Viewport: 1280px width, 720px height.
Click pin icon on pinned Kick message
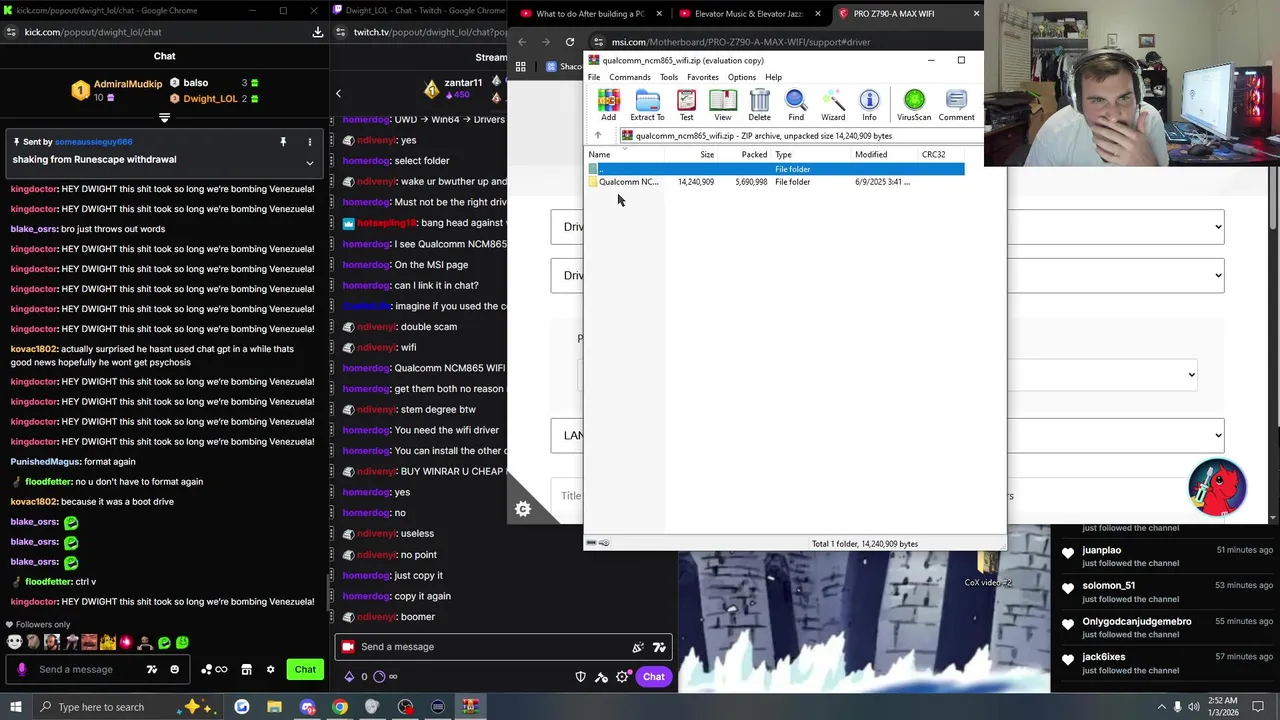[x=283, y=142]
